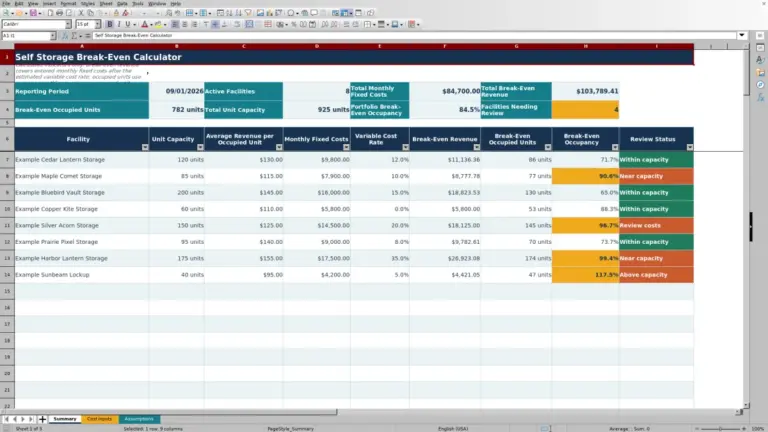Open the Name Box dropdown
The width and height of the screenshot is (768, 432).
(53, 36)
